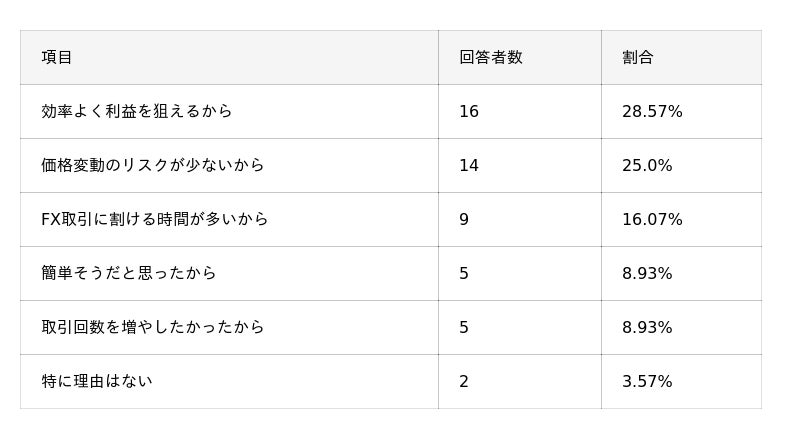
Task: Click the count 5 in 取引回数を増やしたかったから row
Action: (464, 327)
